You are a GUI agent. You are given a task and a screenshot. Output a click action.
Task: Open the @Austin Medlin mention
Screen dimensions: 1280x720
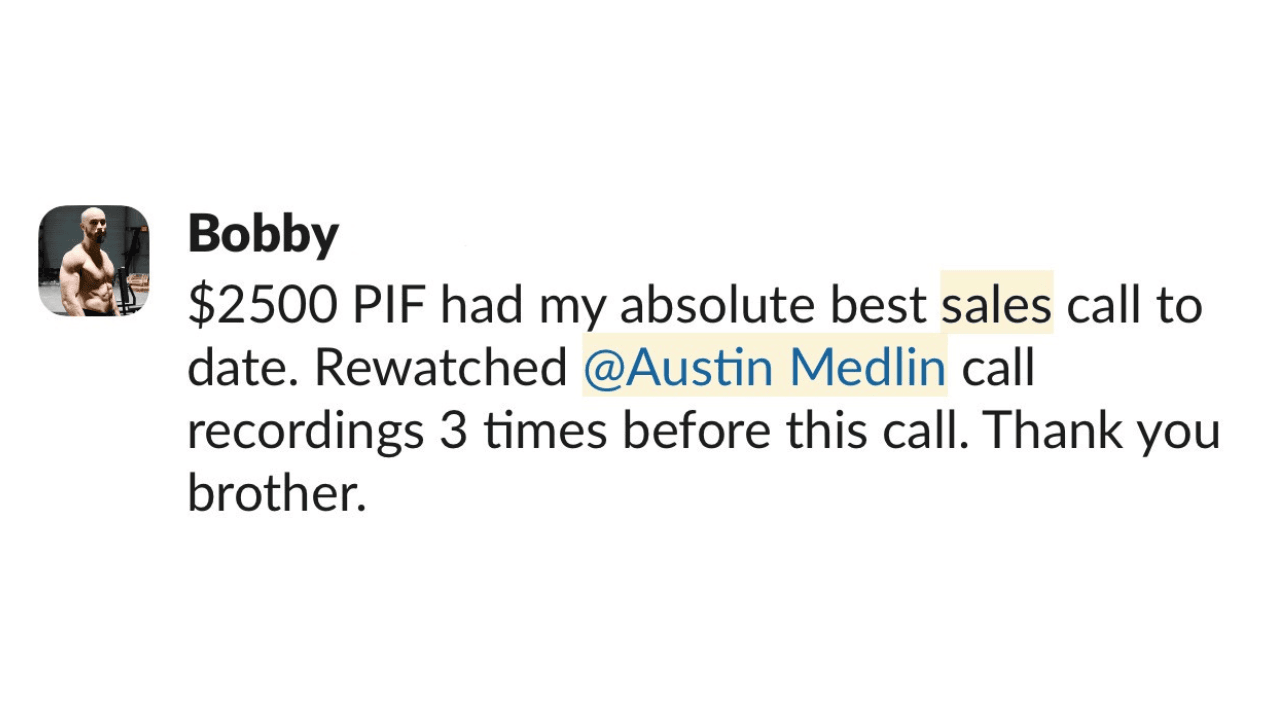(764, 368)
